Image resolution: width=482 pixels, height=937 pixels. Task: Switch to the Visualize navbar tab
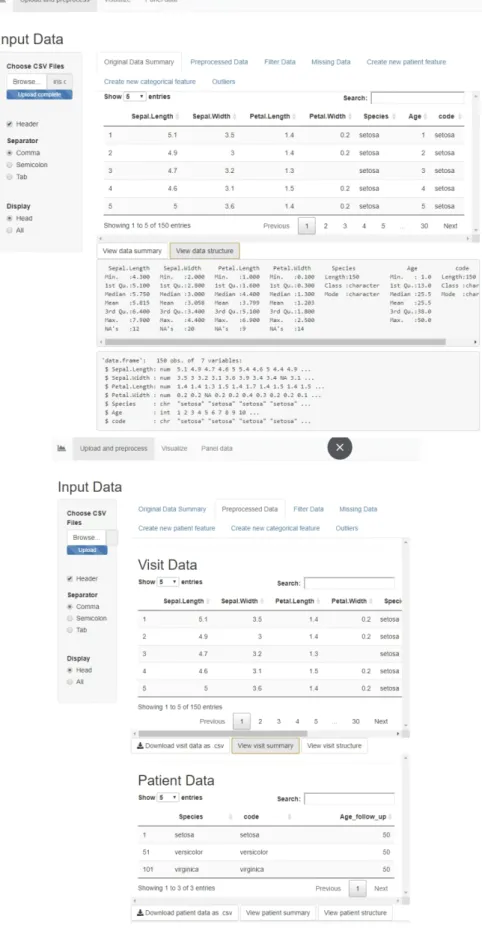[174, 448]
